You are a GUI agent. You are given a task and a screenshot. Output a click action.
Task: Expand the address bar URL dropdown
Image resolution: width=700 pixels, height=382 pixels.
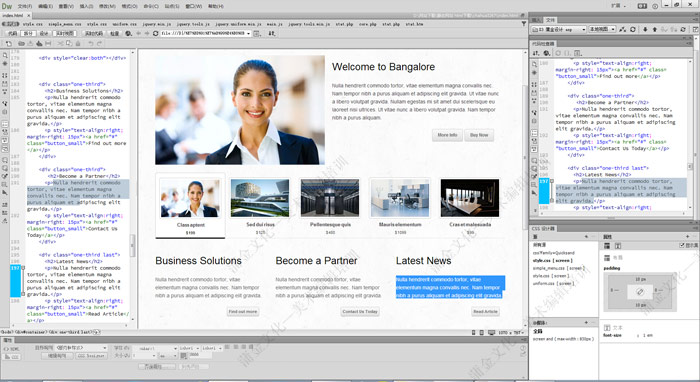coord(248,33)
